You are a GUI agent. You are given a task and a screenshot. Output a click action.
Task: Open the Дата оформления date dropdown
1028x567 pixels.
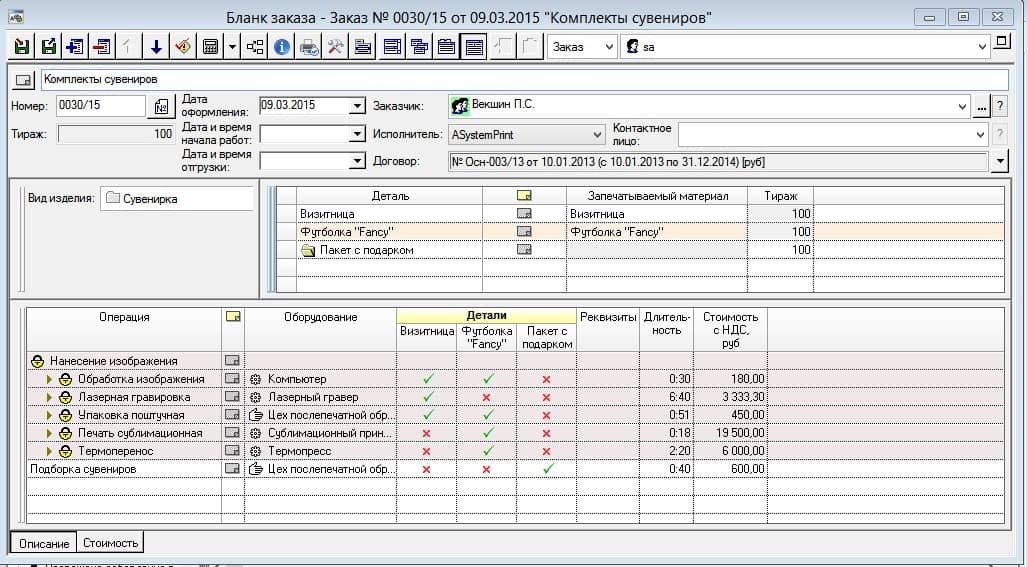click(358, 106)
